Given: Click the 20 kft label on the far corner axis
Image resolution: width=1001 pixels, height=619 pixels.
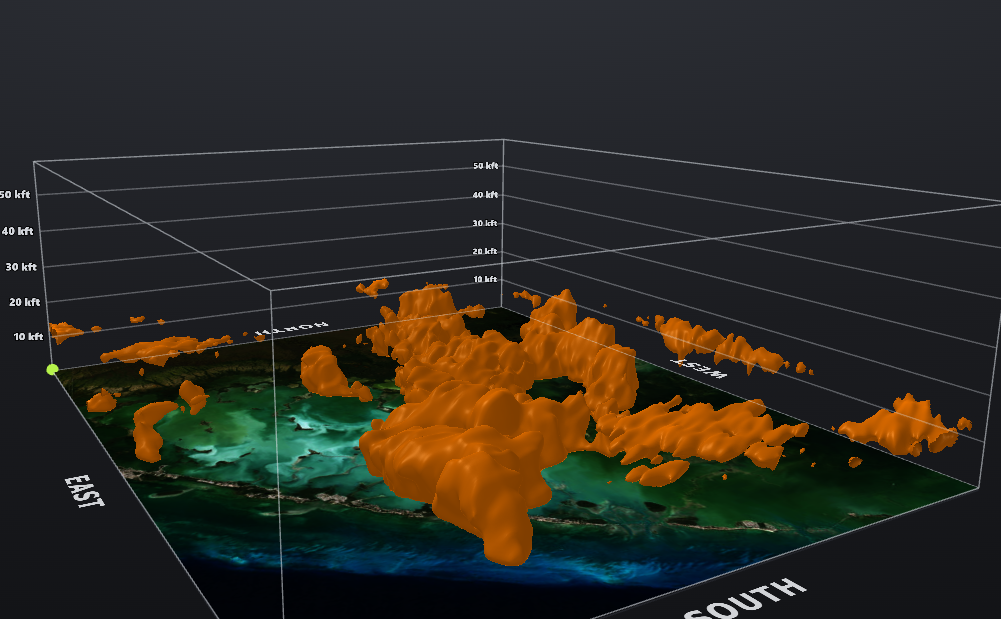Looking at the screenshot, I should (x=485, y=251).
